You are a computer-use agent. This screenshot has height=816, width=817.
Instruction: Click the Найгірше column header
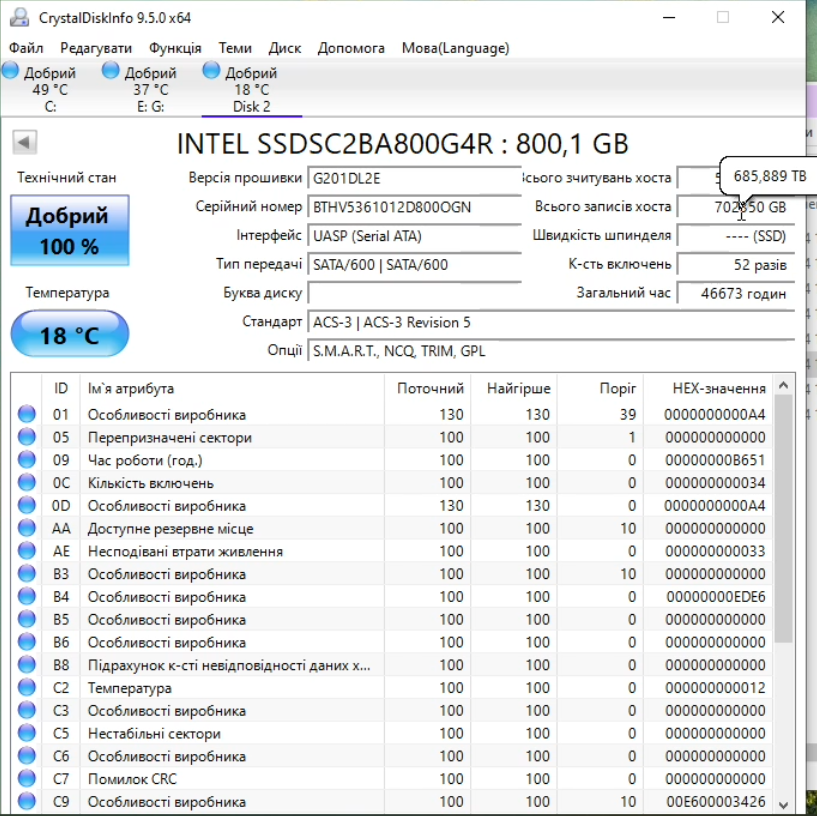pyautogui.click(x=514, y=388)
